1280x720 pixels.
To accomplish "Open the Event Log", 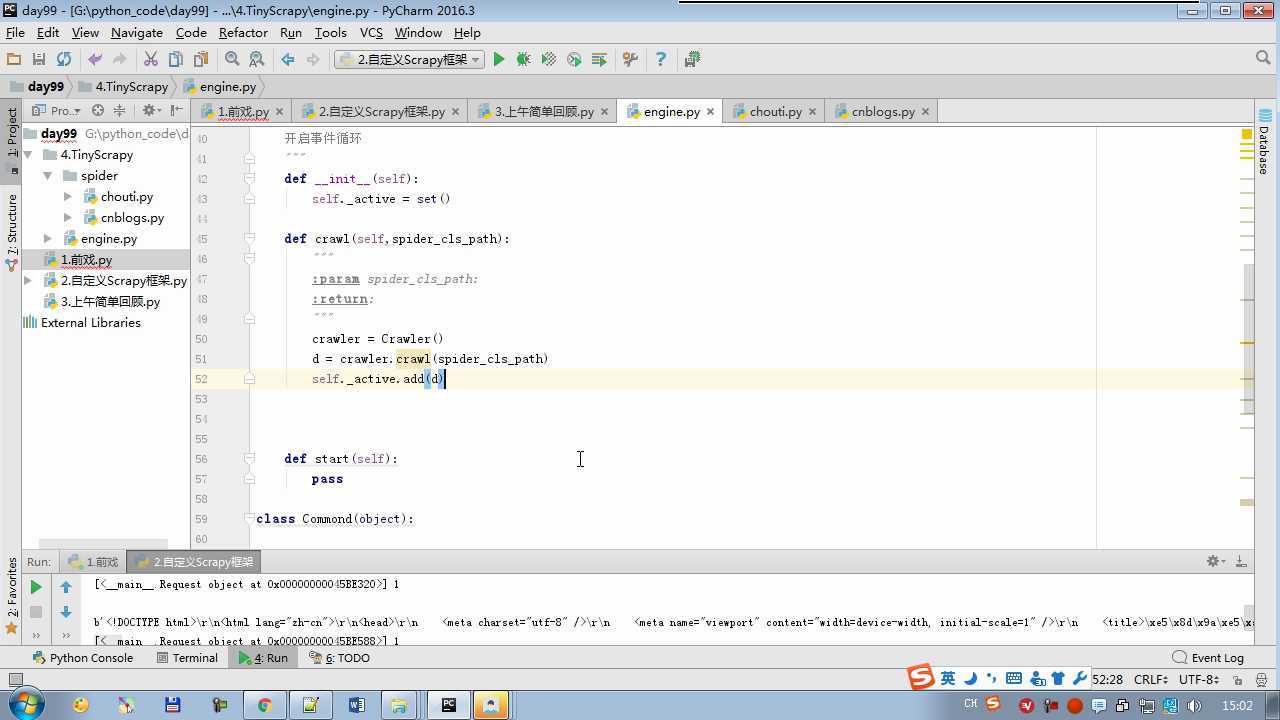I will click(x=1208, y=658).
